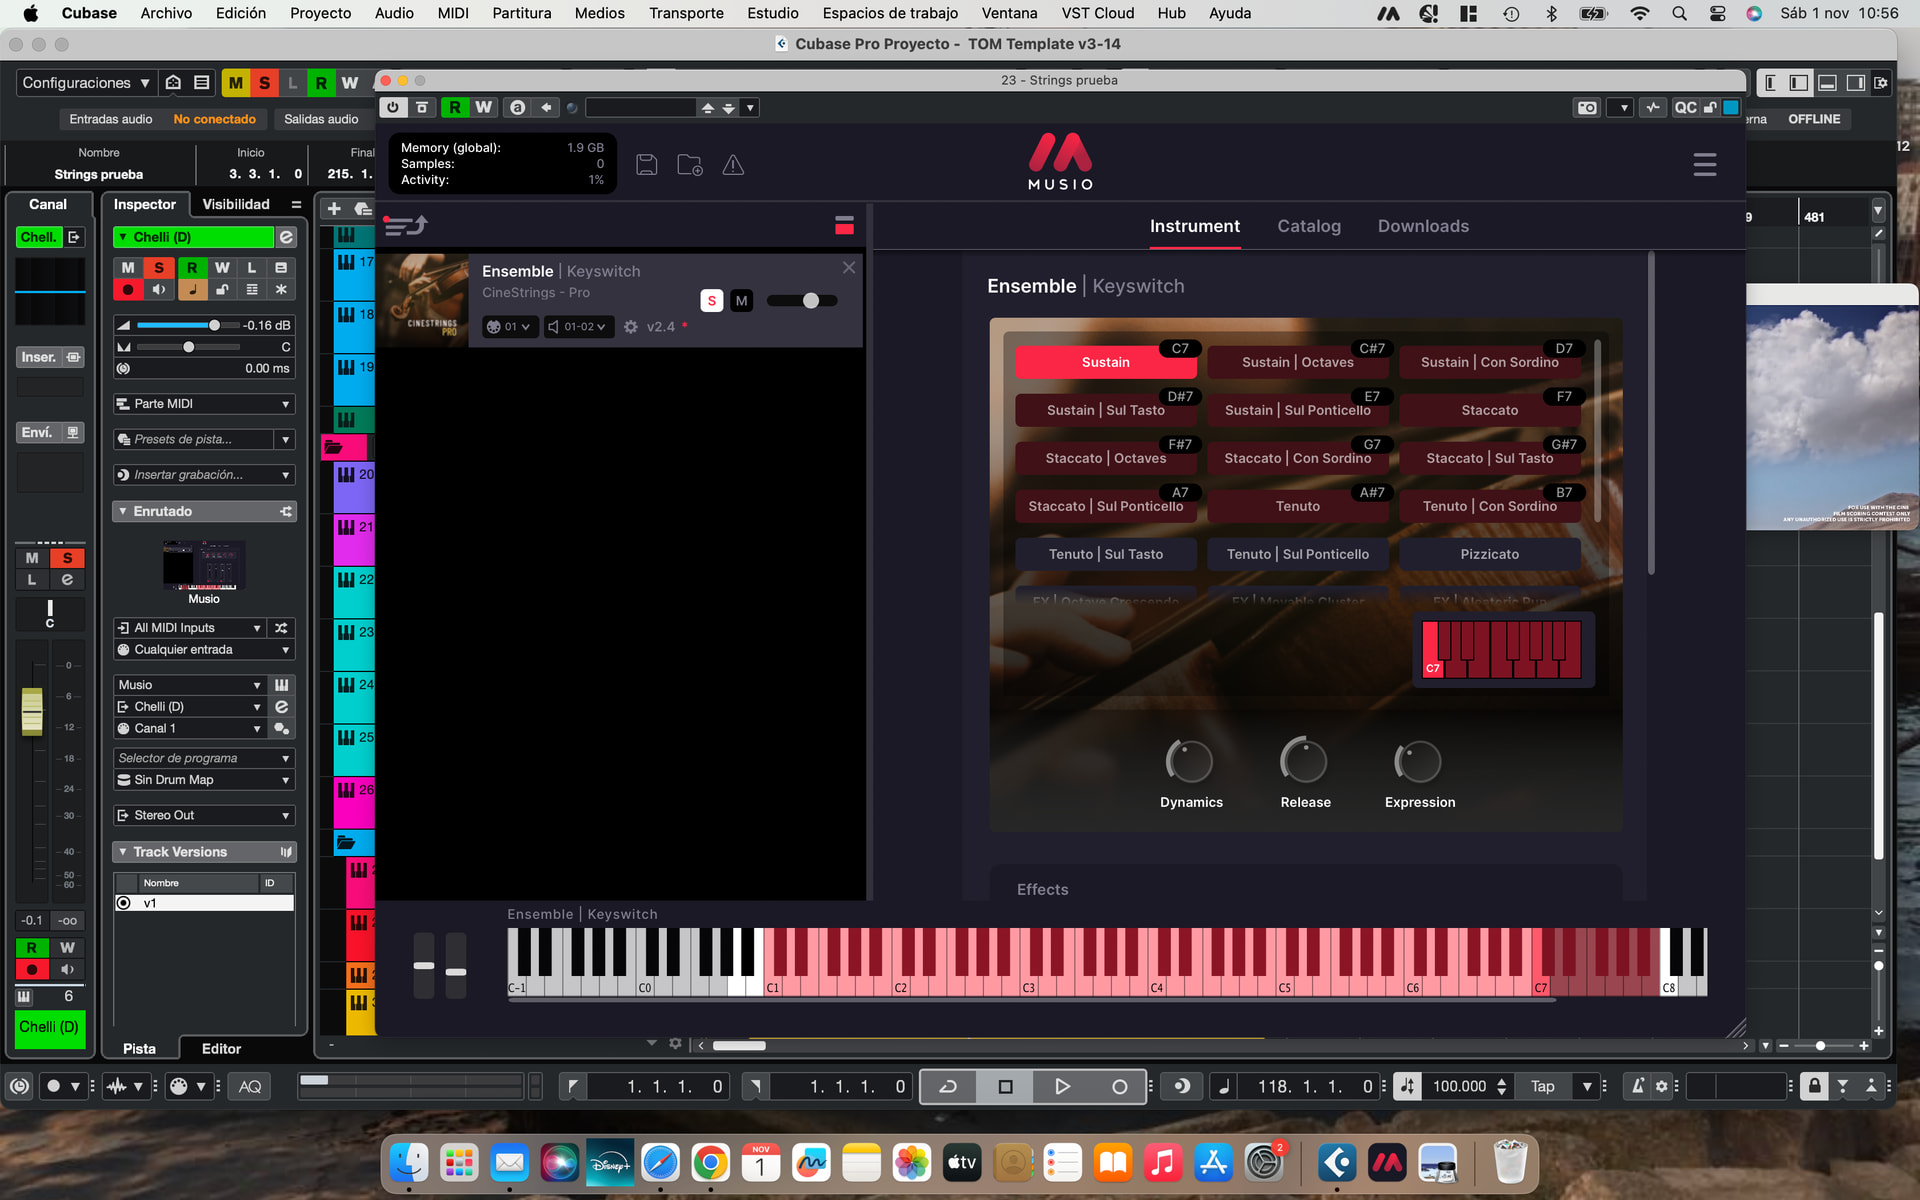Click the transport cycle loop button

coord(947,1086)
